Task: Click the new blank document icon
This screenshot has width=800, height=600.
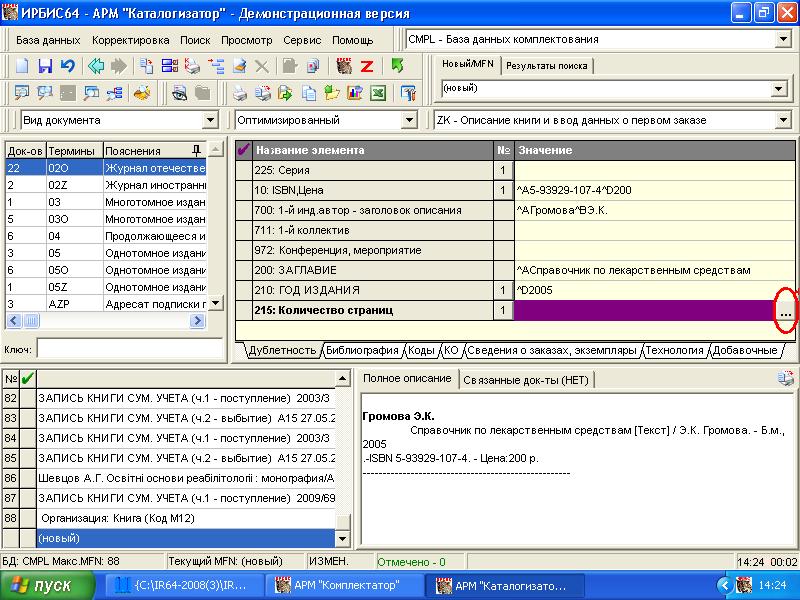Action: (22, 66)
